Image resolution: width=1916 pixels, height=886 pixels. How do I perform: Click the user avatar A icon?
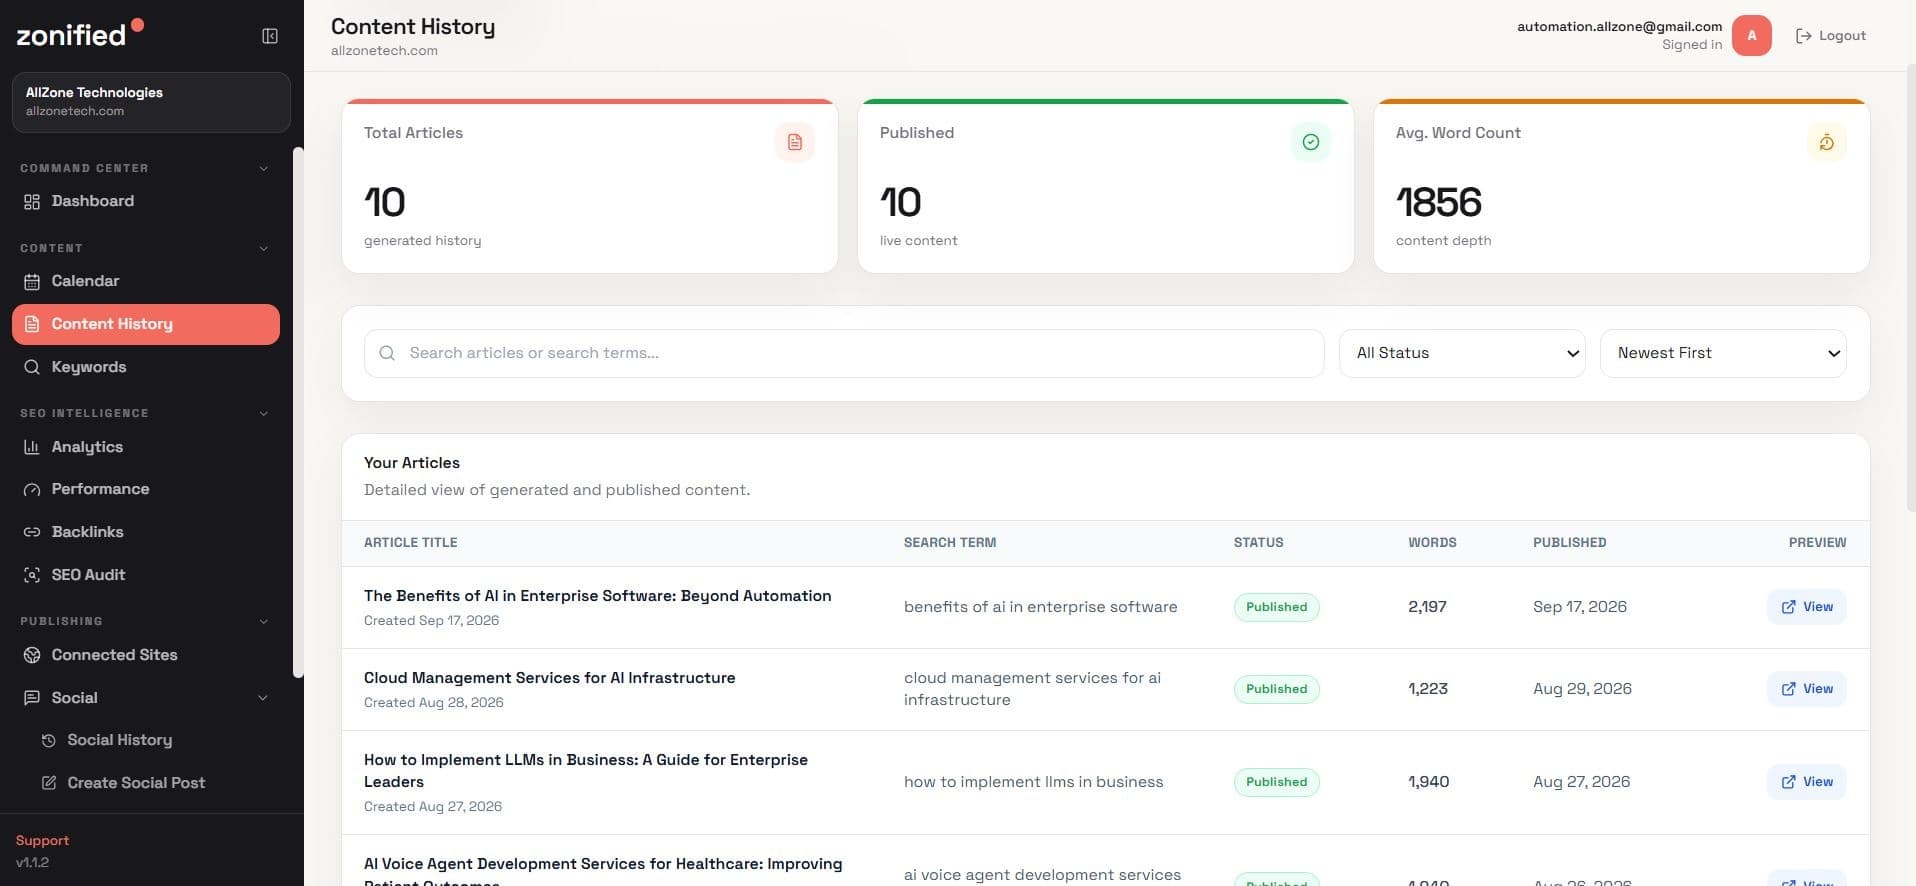click(1752, 35)
